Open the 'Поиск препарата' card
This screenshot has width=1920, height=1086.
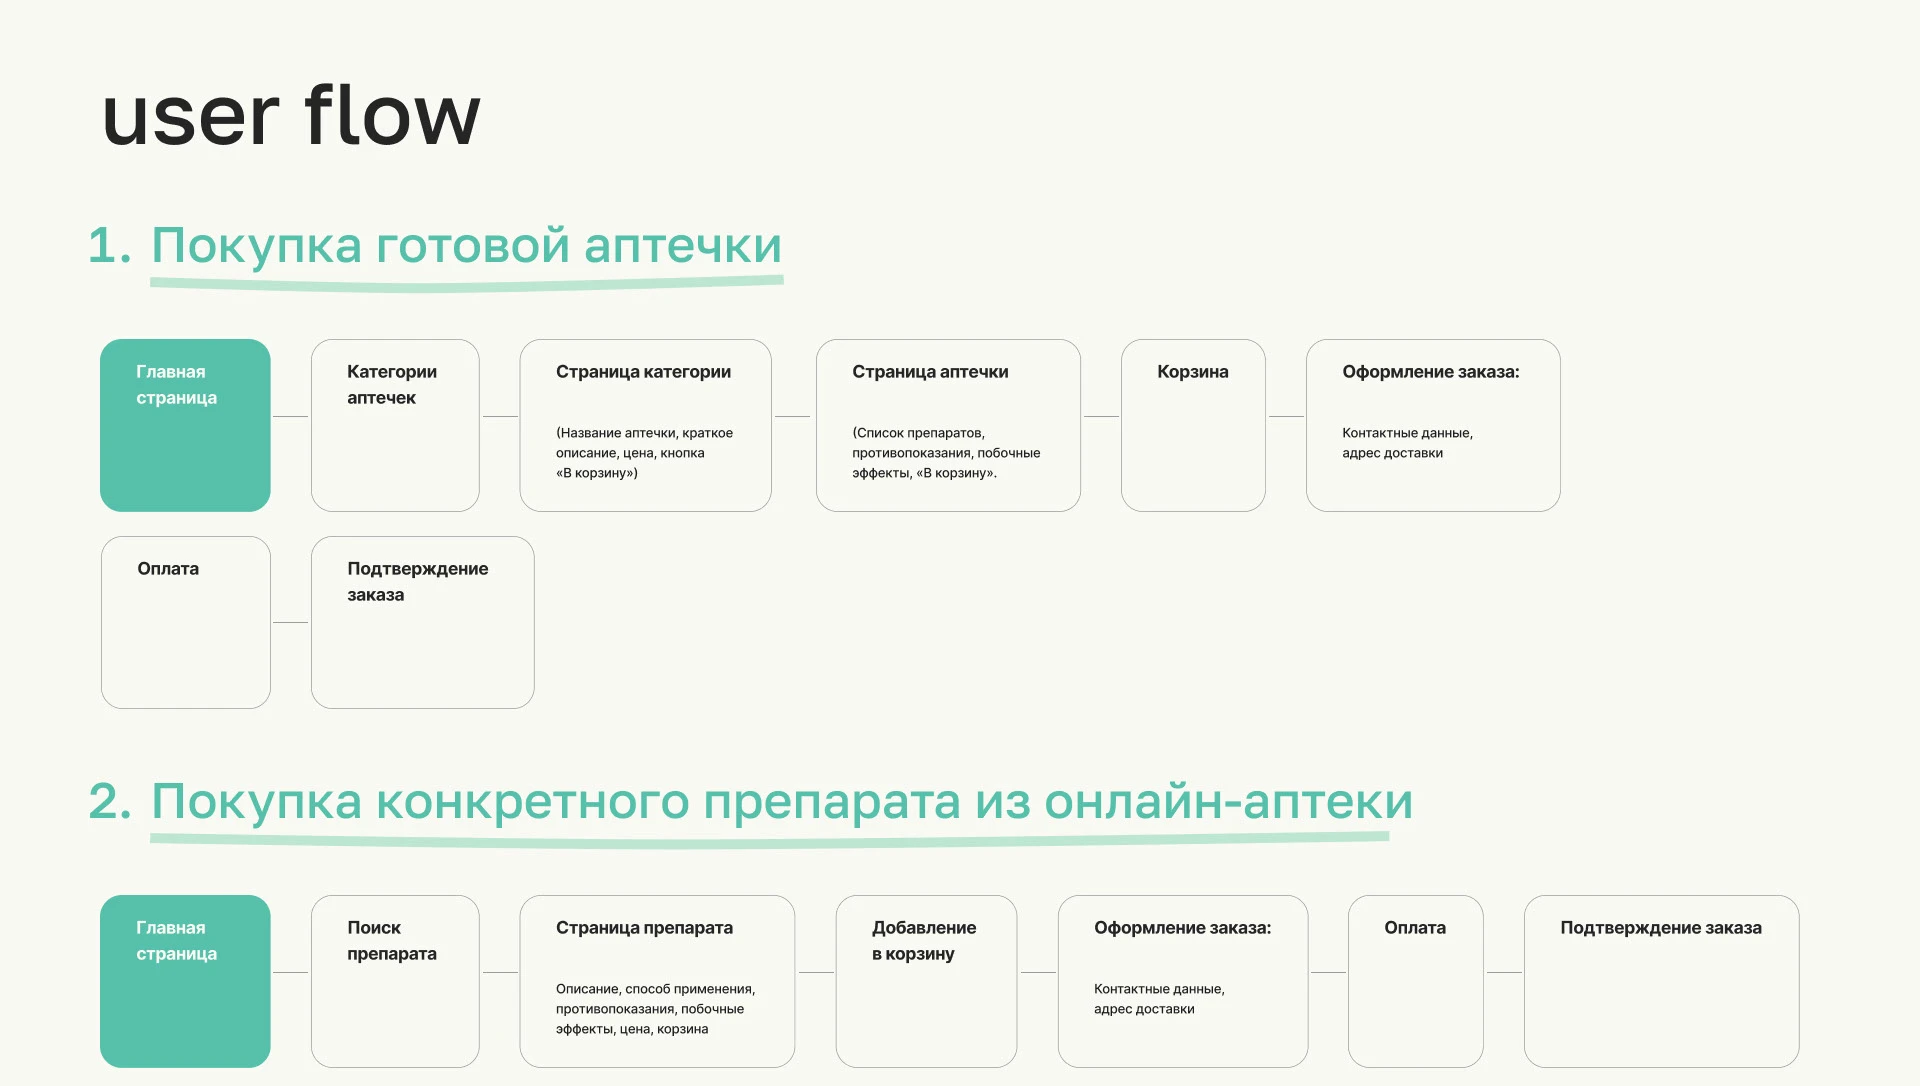click(x=395, y=981)
